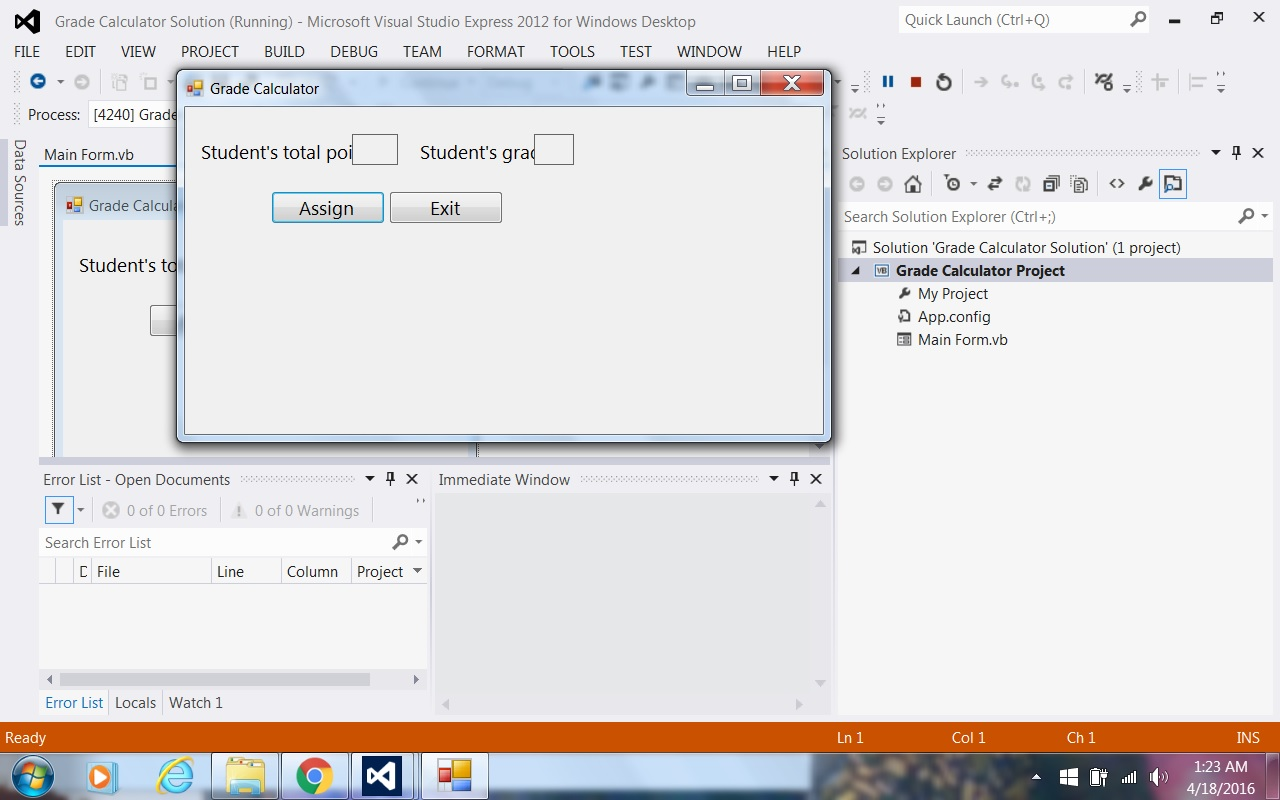
Task: Click the Student's total points text box
Action: coord(375,150)
